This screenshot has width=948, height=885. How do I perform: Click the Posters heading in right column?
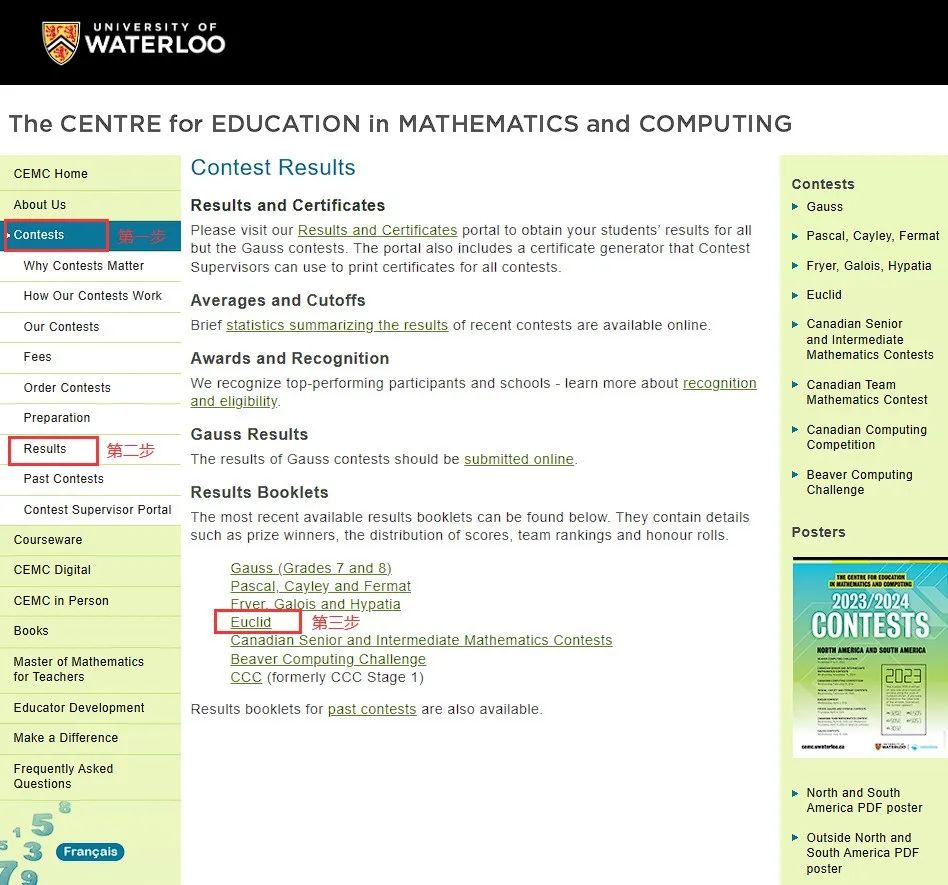(x=818, y=532)
